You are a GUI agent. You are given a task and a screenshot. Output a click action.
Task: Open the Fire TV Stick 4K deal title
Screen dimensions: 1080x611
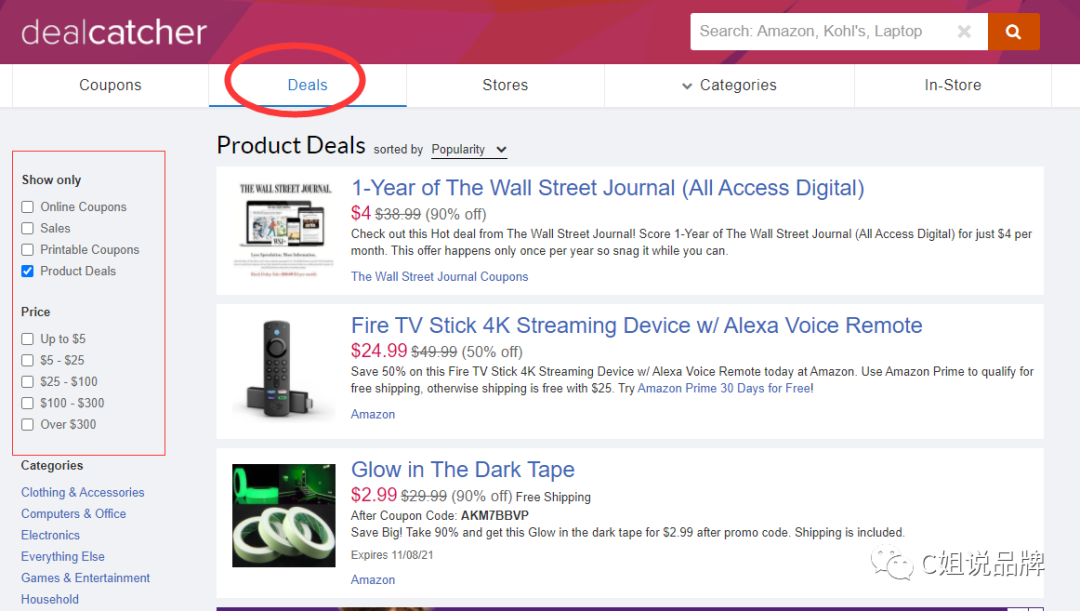coord(636,326)
